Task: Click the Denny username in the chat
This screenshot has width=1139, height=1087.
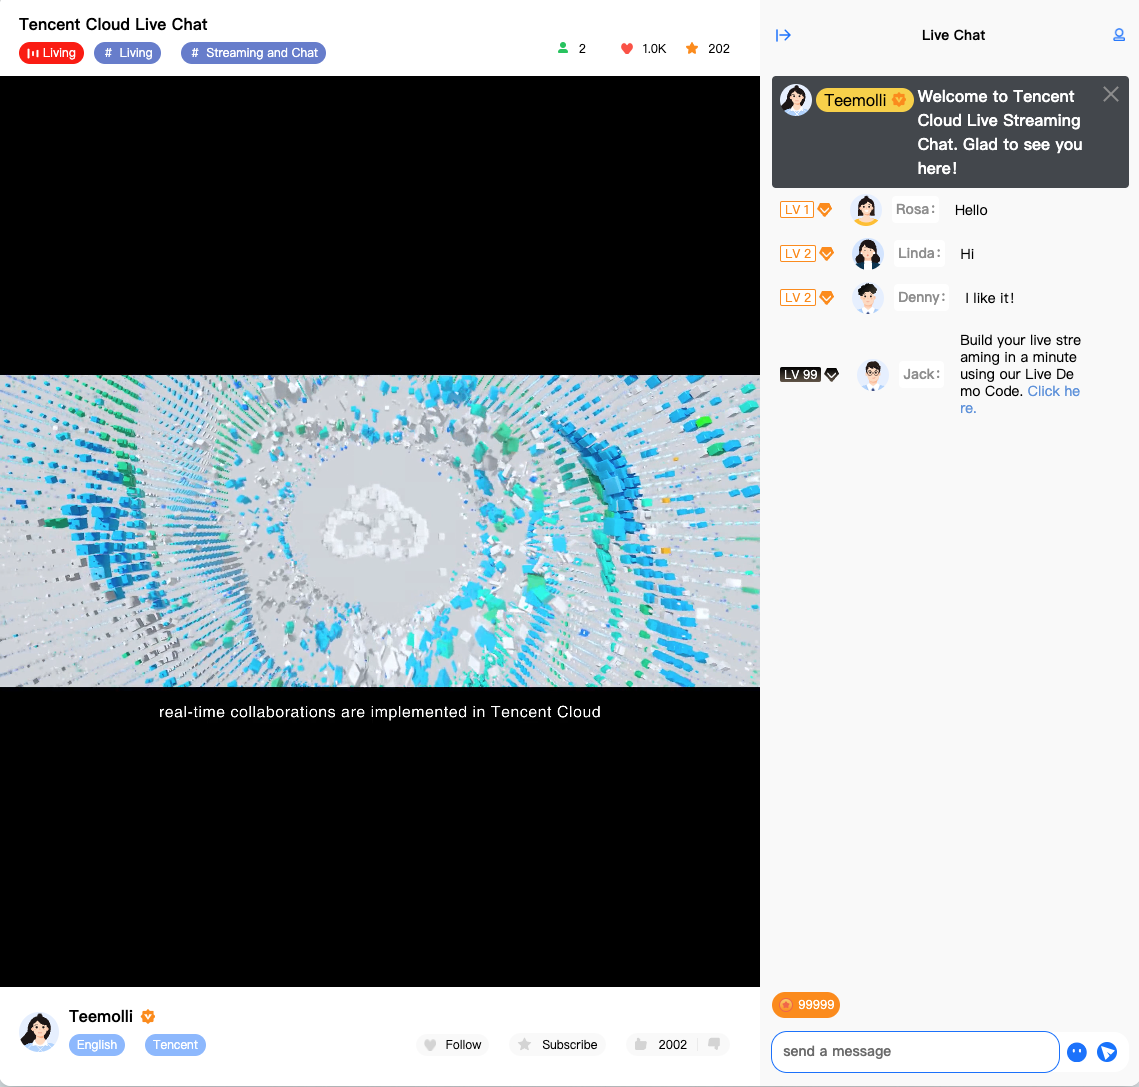Action: 921,297
